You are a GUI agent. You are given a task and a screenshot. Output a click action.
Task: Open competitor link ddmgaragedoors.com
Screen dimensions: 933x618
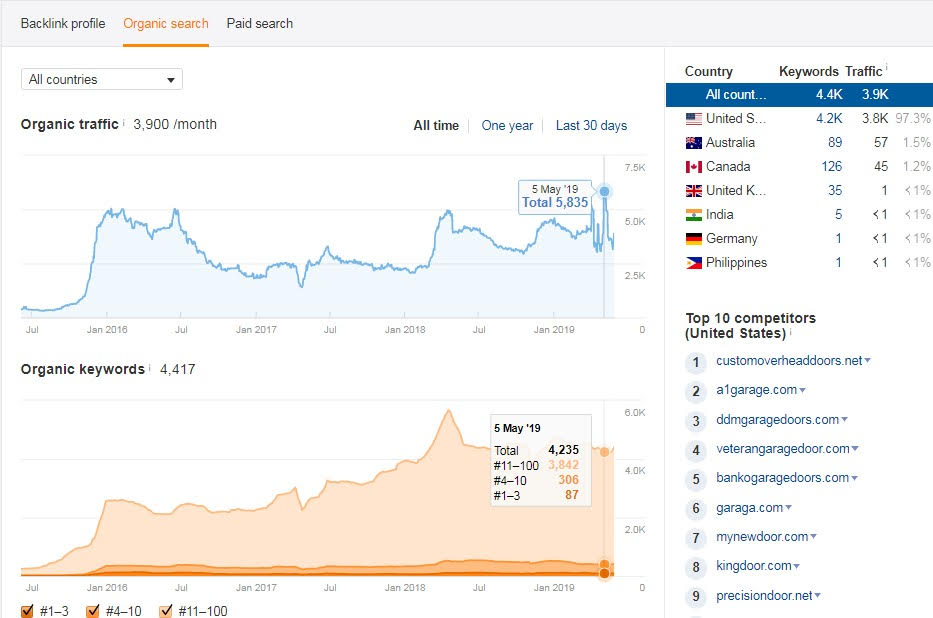tap(778, 419)
